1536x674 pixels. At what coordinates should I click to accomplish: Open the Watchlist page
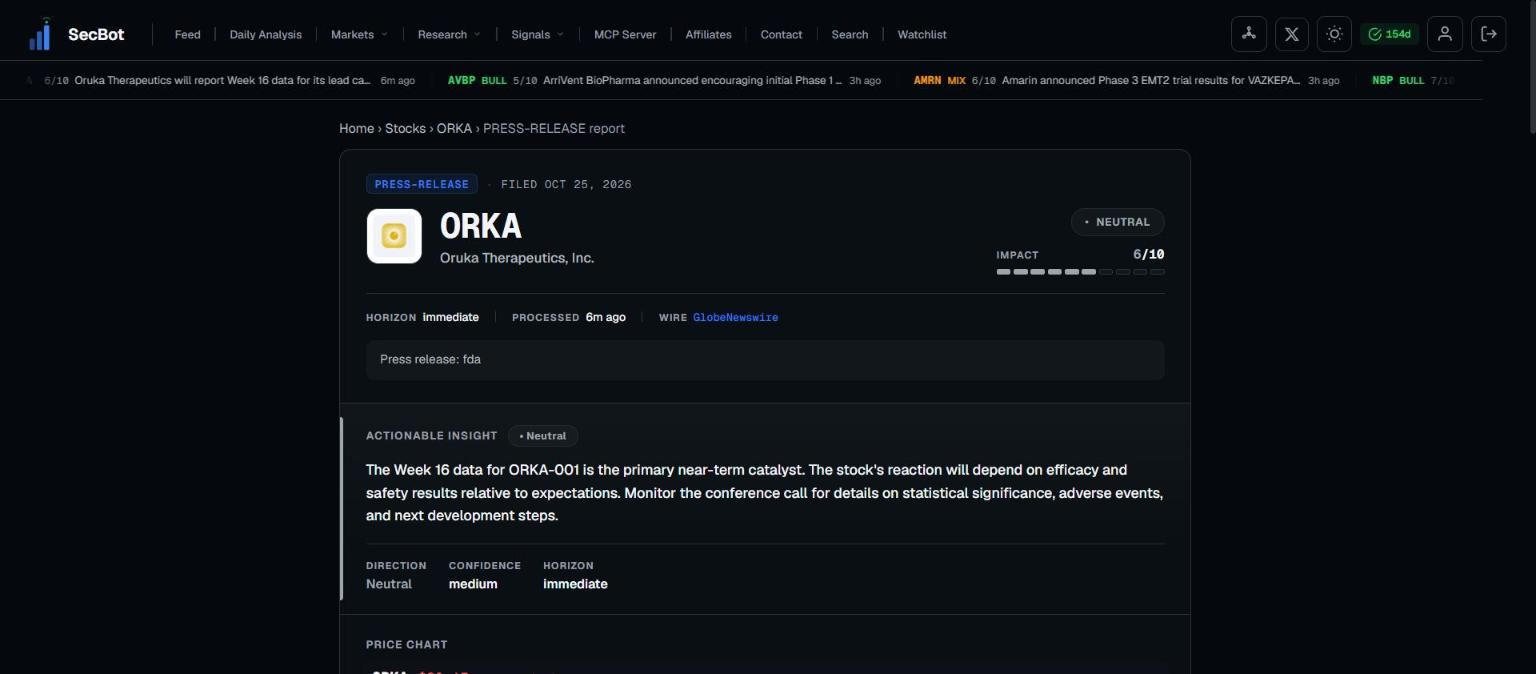pyautogui.click(x=922, y=34)
